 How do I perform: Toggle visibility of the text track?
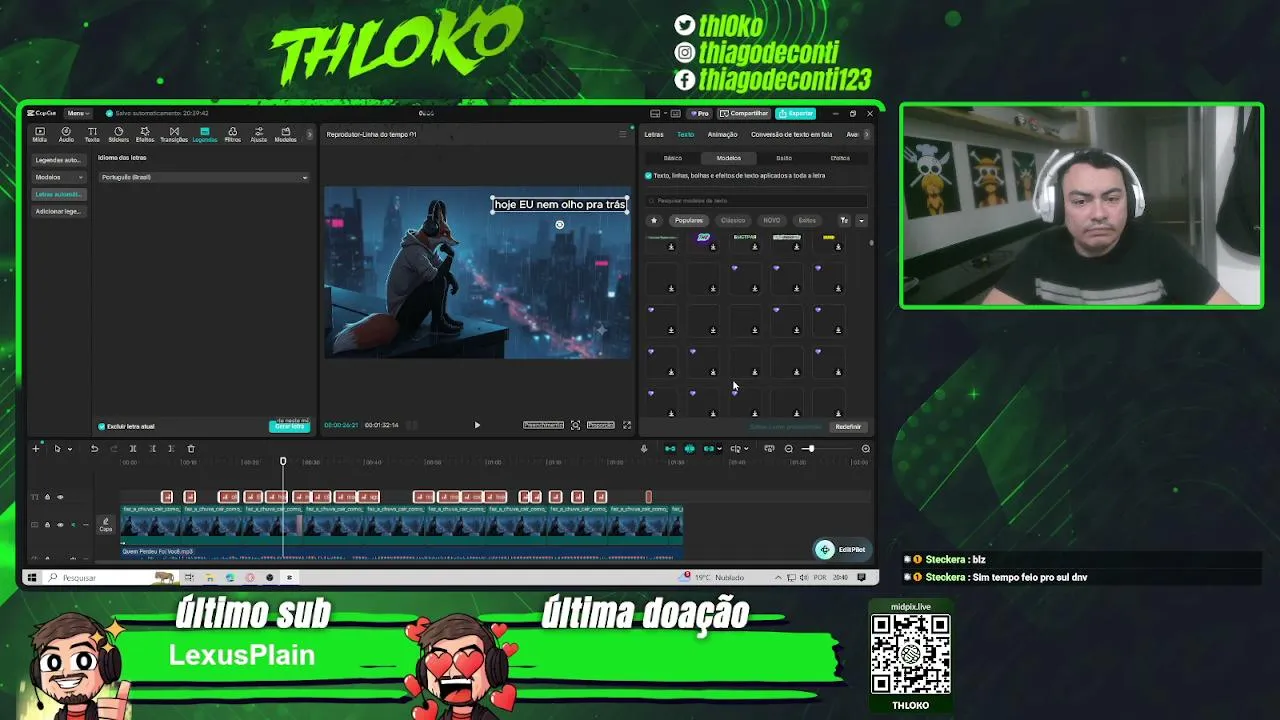point(60,497)
